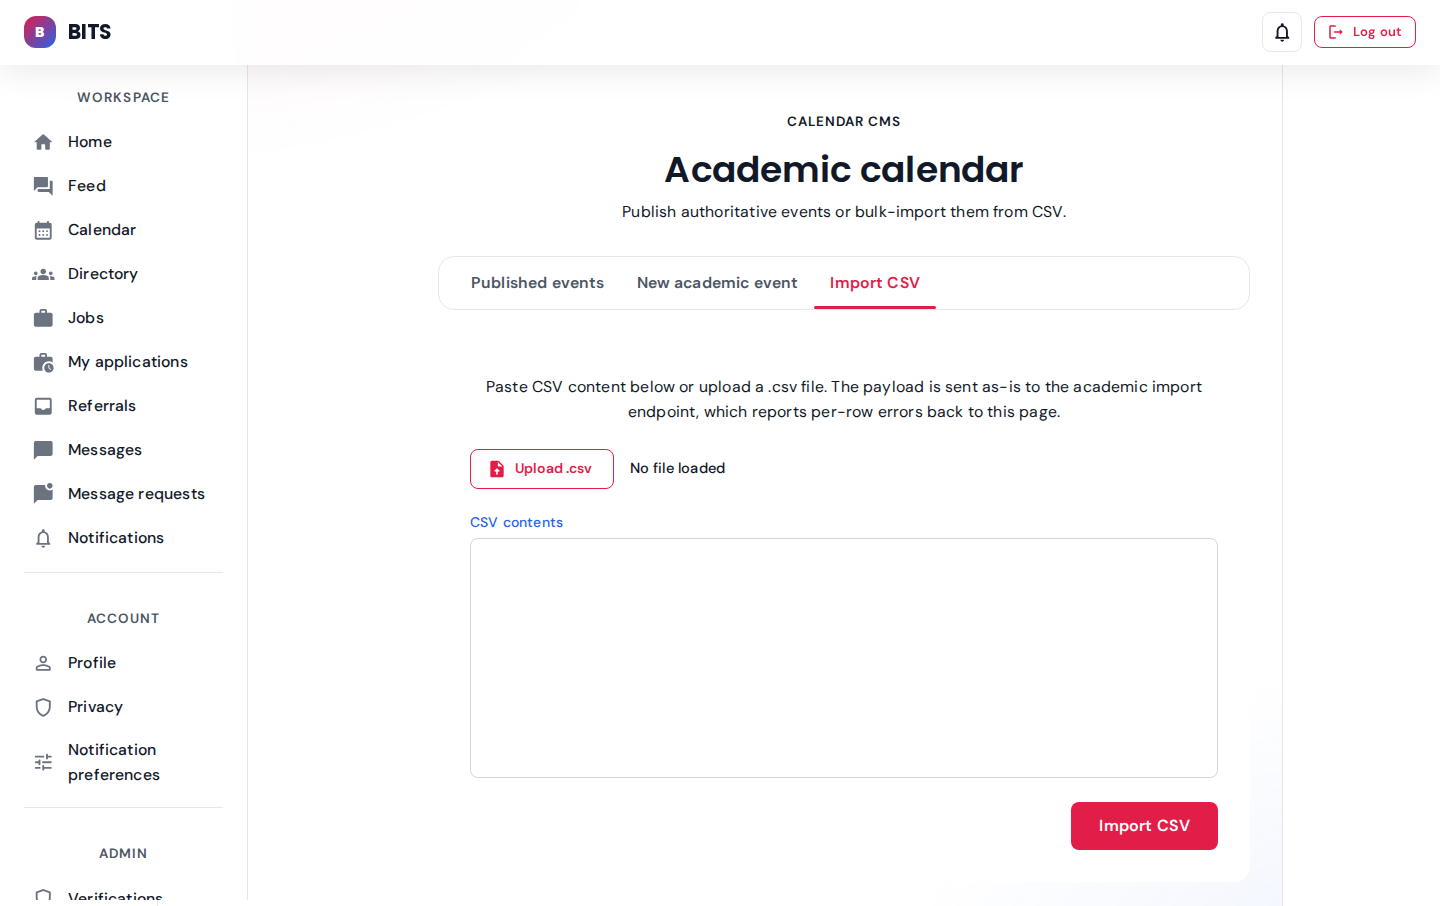Click the Referrals sidebar icon

pyautogui.click(x=43, y=406)
